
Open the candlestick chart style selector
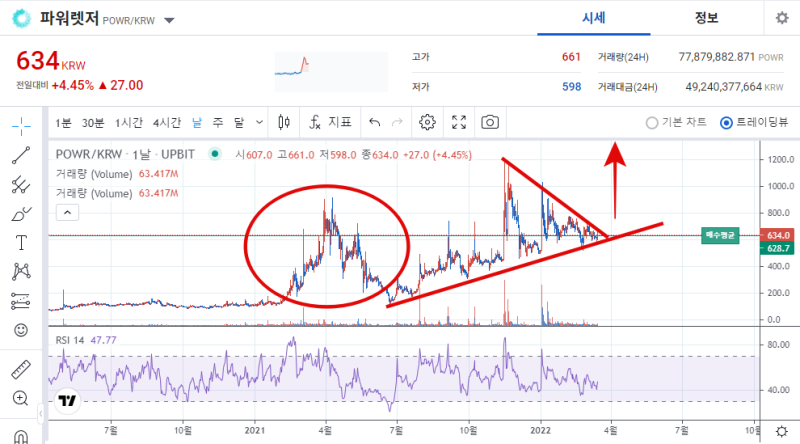pos(284,122)
